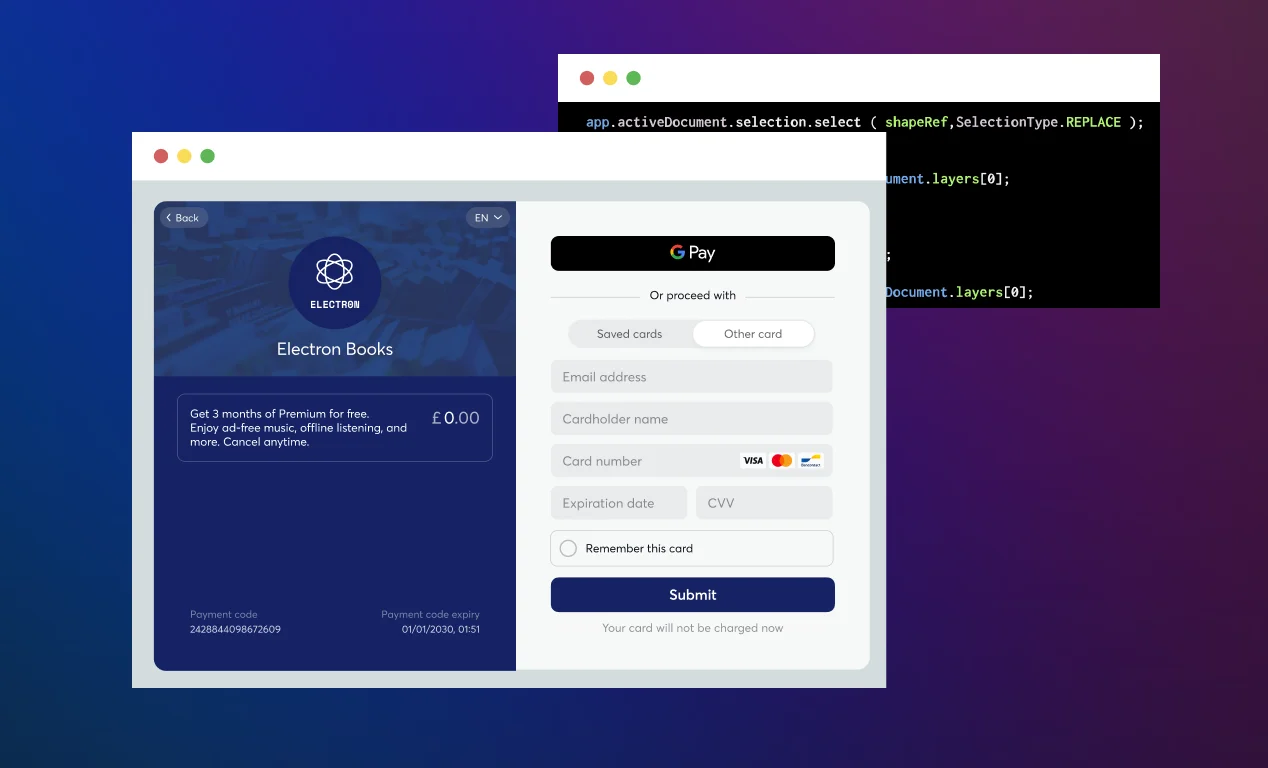Minimize the code window using yellow dot

610,78
